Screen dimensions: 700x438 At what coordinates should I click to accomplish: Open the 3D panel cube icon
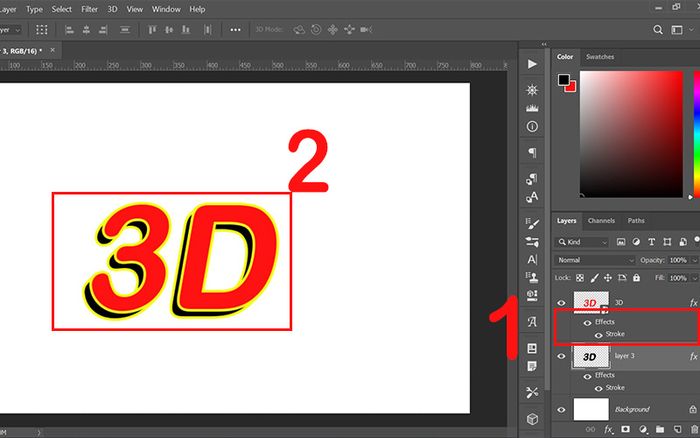[x=532, y=419]
